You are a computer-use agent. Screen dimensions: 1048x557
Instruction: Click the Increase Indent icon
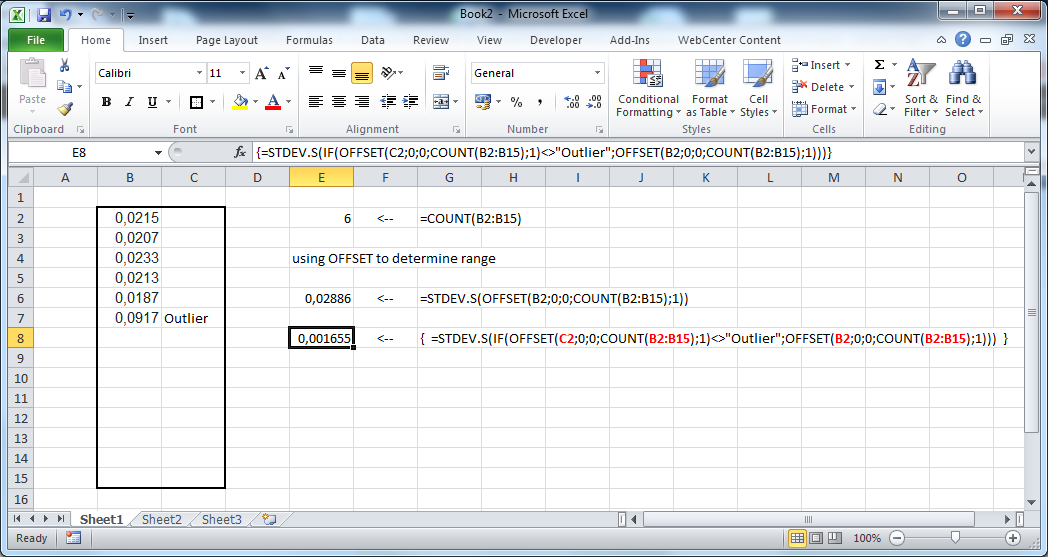[x=411, y=102]
